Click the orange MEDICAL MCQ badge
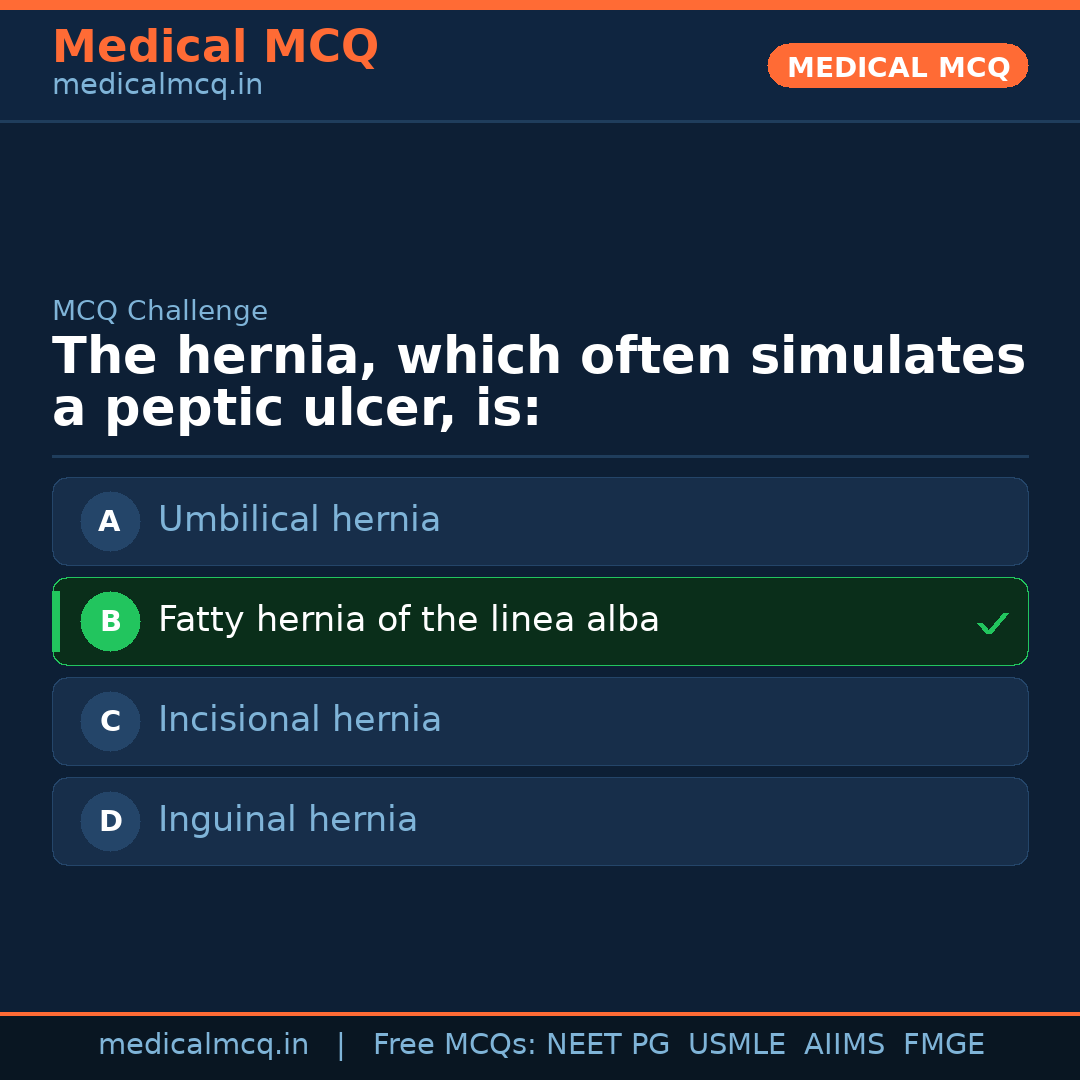Viewport: 1080px width, 1080px height. point(897,66)
